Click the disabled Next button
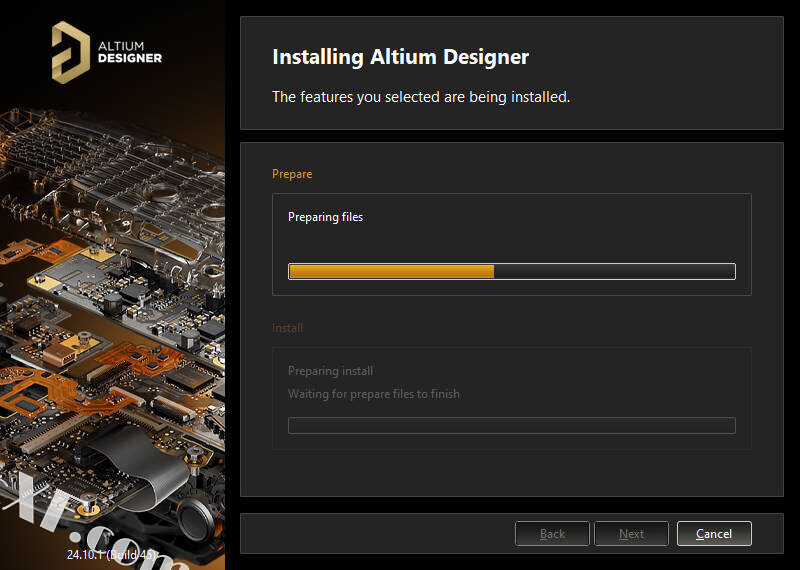The height and width of the screenshot is (570, 800). (631, 534)
